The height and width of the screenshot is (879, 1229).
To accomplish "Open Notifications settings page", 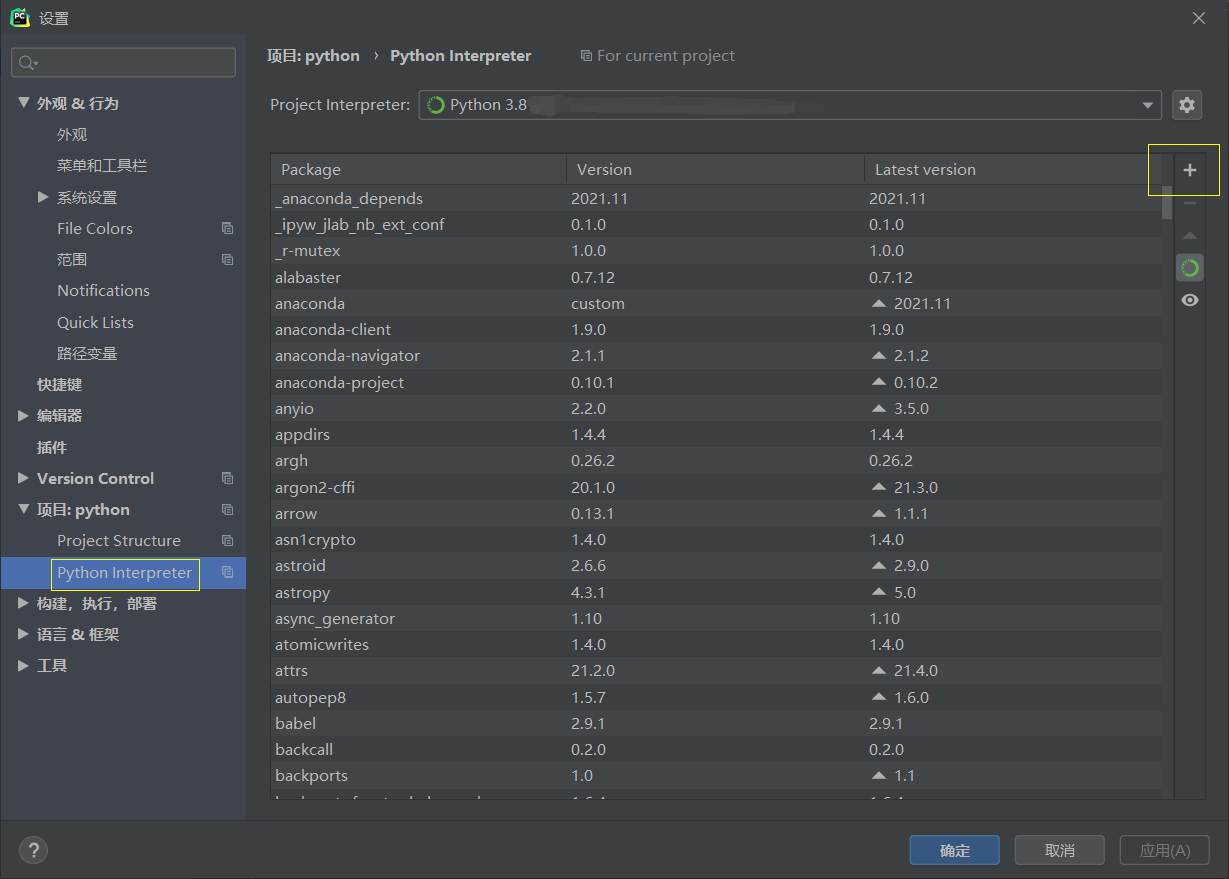I will [103, 291].
